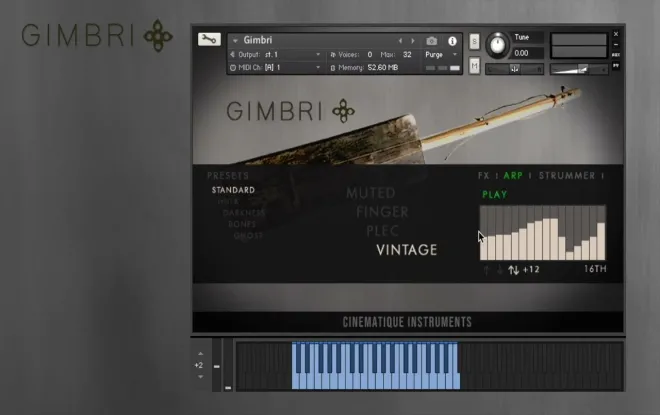This screenshot has height=415, width=660.
Task: Switch to the FX tab
Action: pos(484,176)
